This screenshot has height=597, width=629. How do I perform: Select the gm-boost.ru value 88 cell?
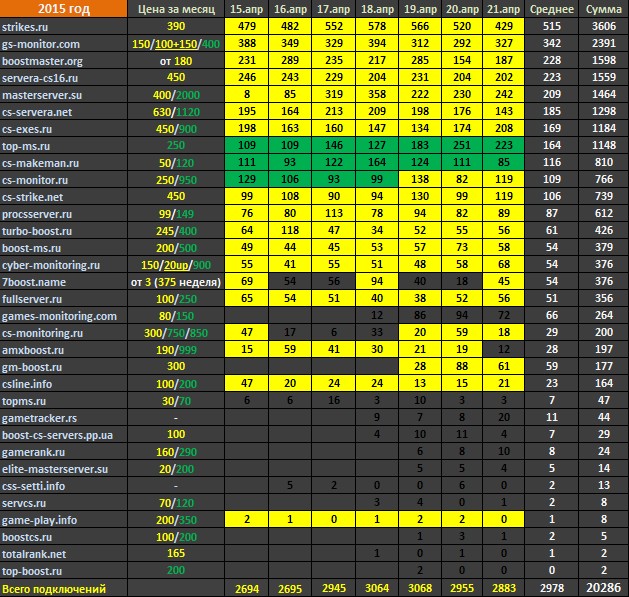(462, 367)
